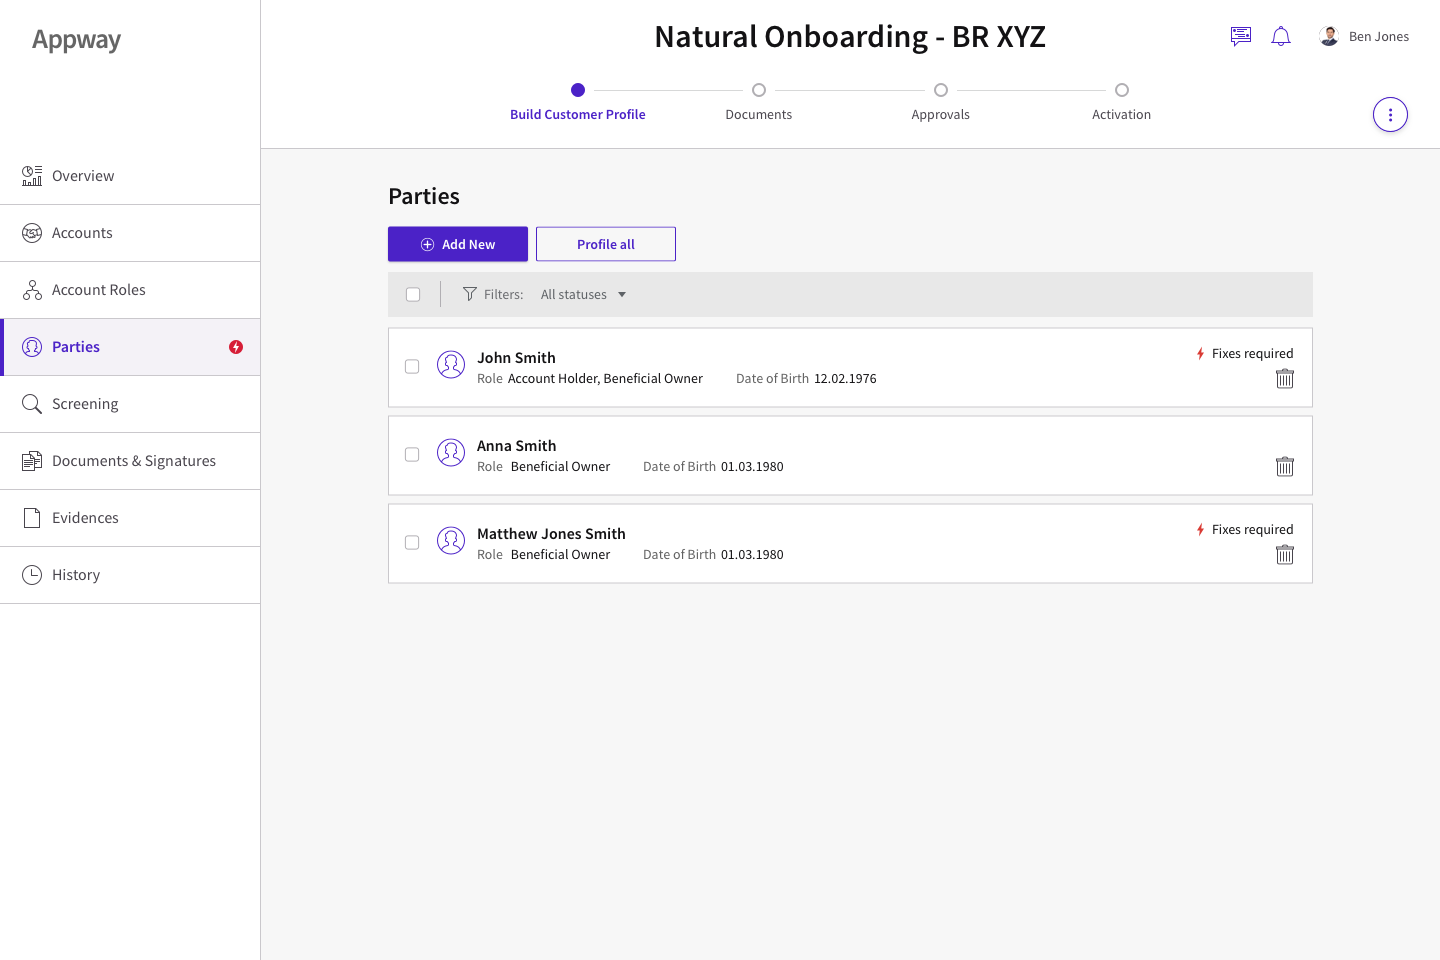The image size is (1440, 960).
Task: Tick the select-all parties checkbox
Action: click(413, 294)
